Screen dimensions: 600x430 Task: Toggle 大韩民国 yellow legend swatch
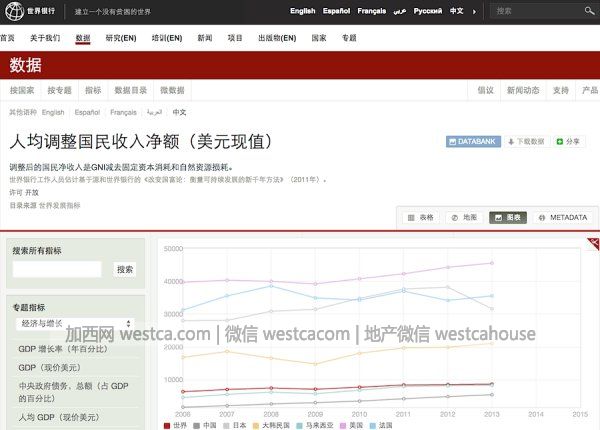point(256,425)
